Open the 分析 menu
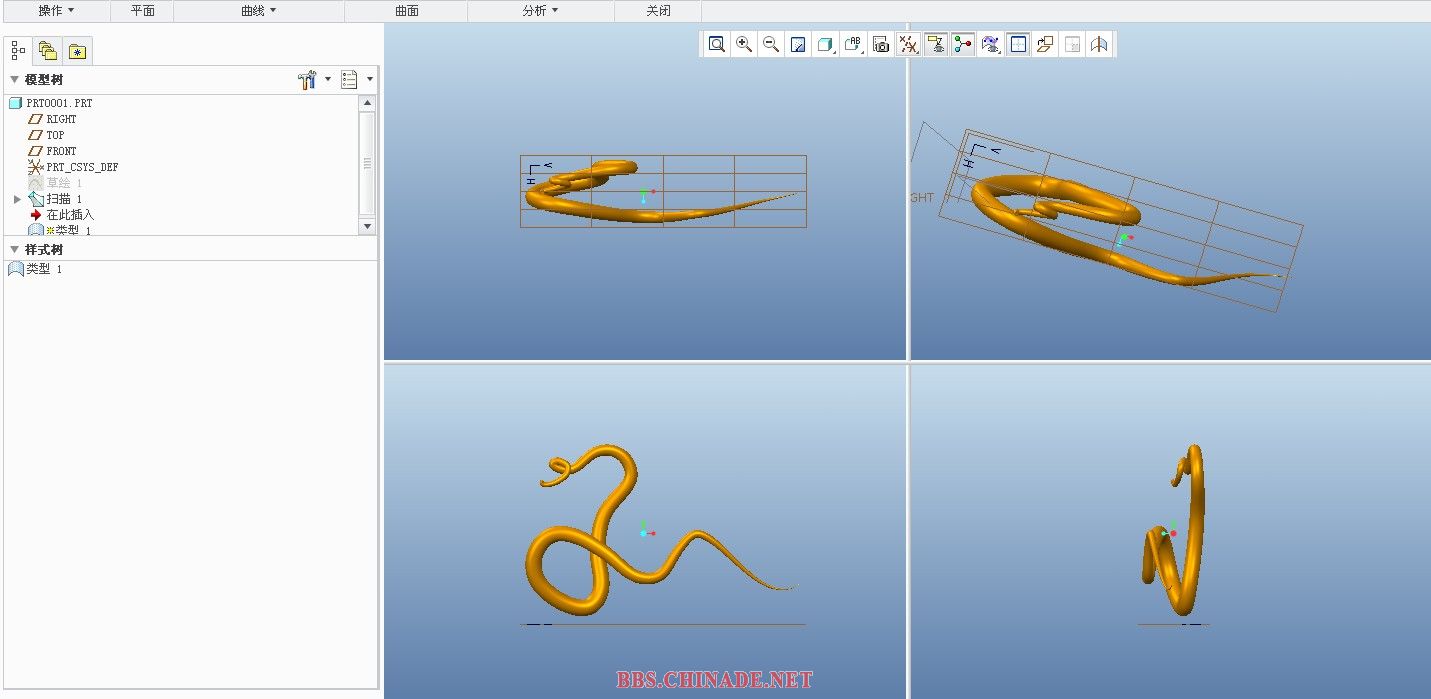Screen dimensions: 1431x699 click(540, 11)
